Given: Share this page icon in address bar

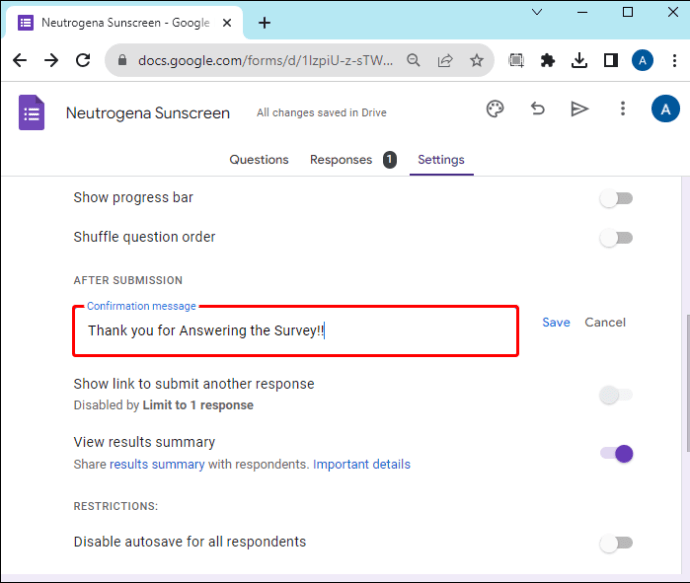Looking at the screenshot, I should click(445, 60).
